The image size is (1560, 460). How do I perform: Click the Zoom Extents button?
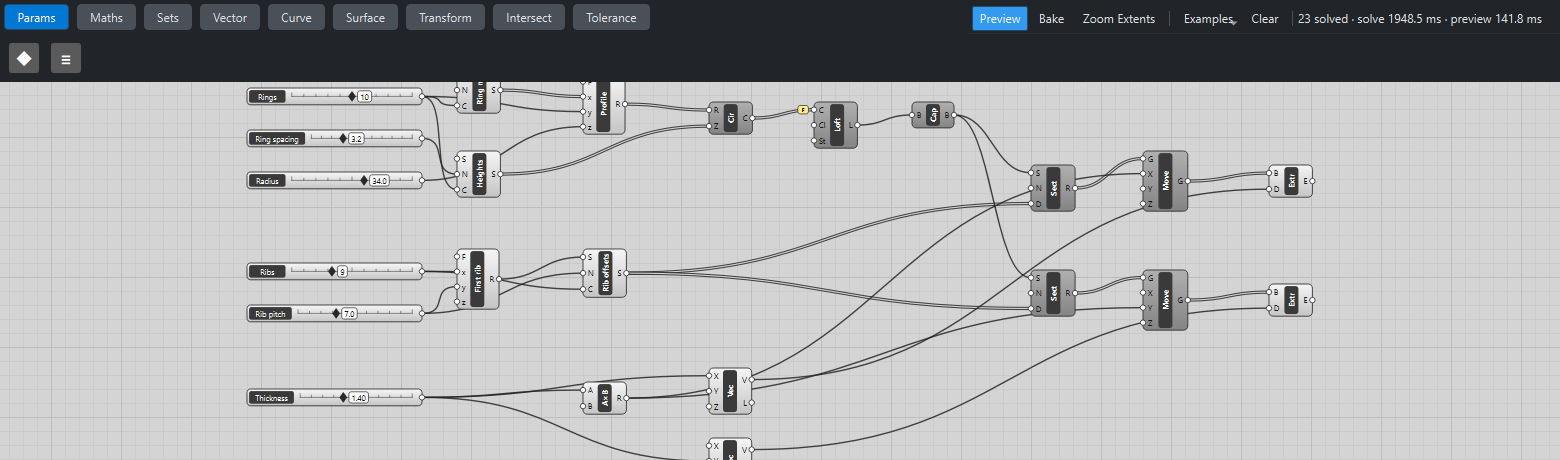pyautogui.click(x=1118, y=18)
